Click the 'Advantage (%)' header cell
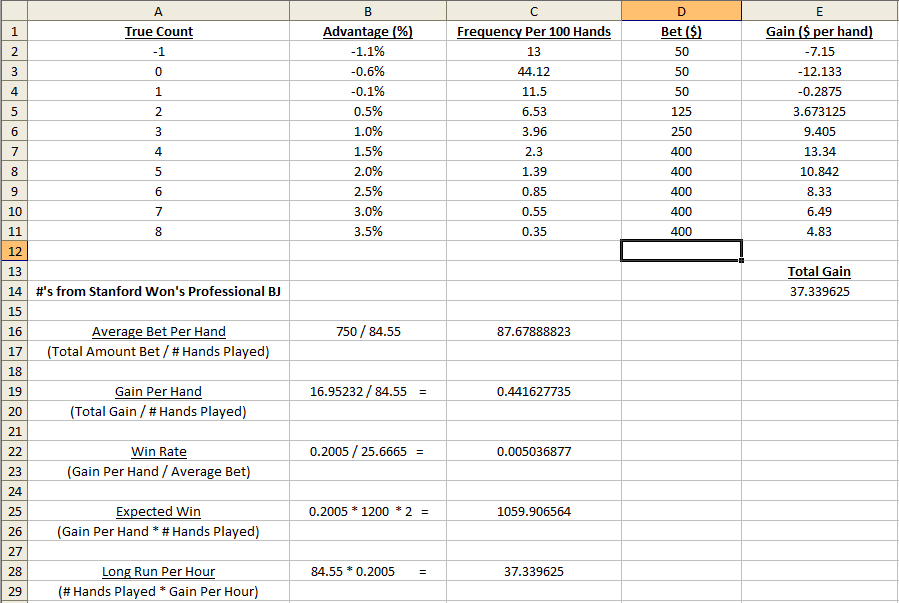 pyautogui.click(x=368, y=32)
